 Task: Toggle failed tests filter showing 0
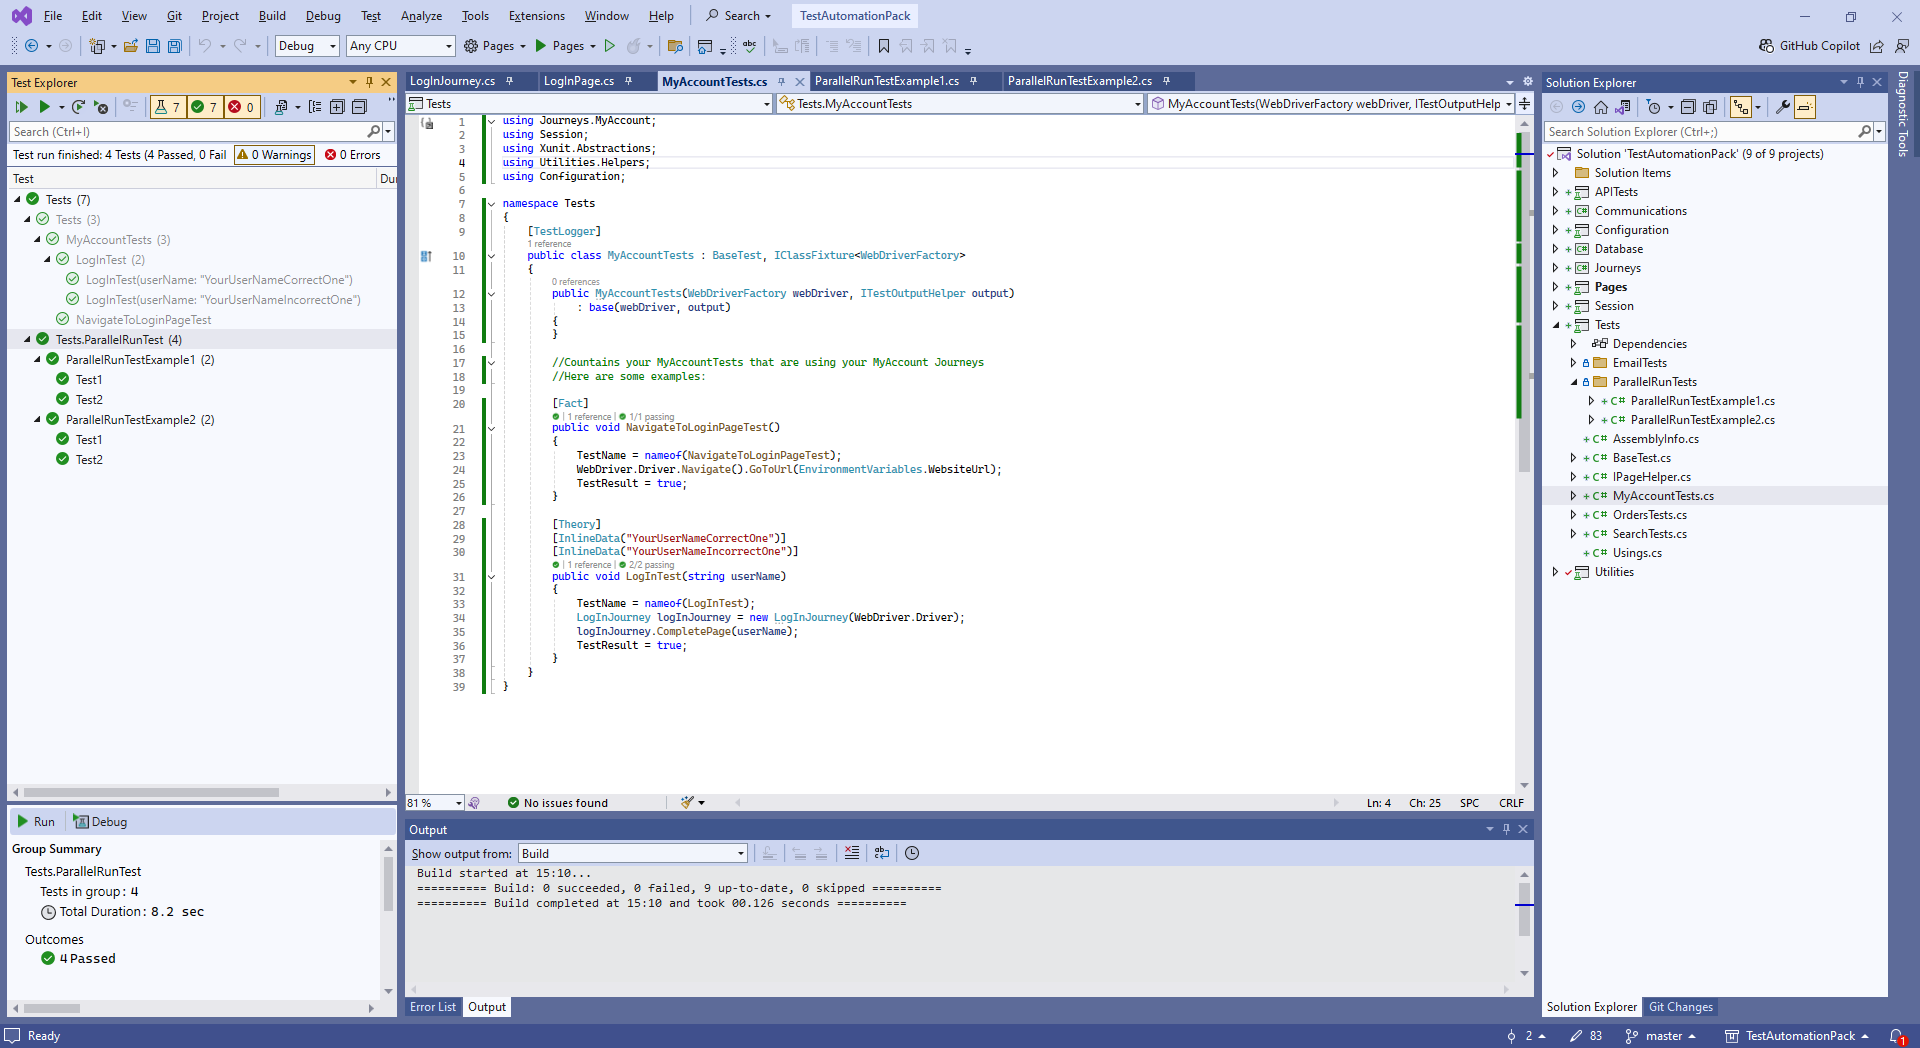point(241,107)
